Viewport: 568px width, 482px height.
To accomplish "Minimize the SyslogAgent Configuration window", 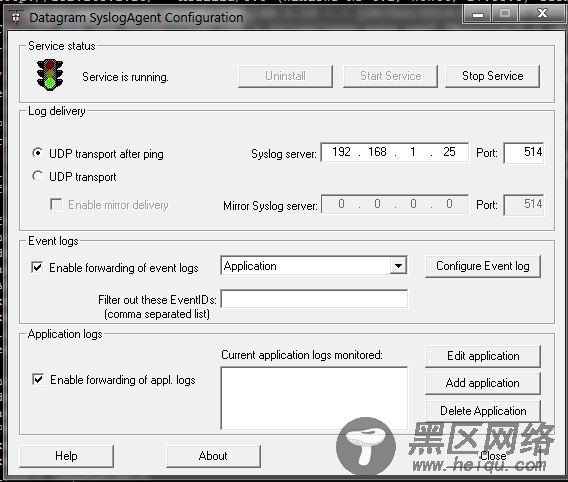I will coord(477,14).
